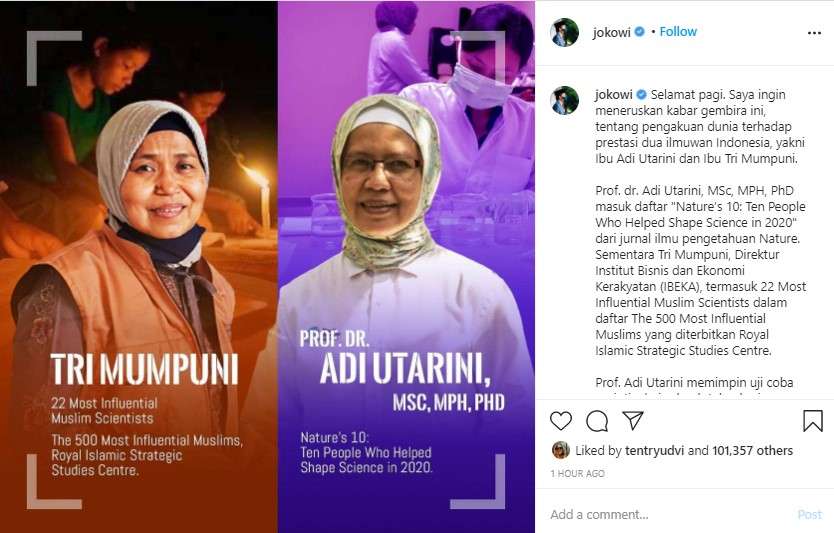Like the post with the heart icon
This screenshot has width=834, height=533.
pyautogui.click(x=561, y=421)
